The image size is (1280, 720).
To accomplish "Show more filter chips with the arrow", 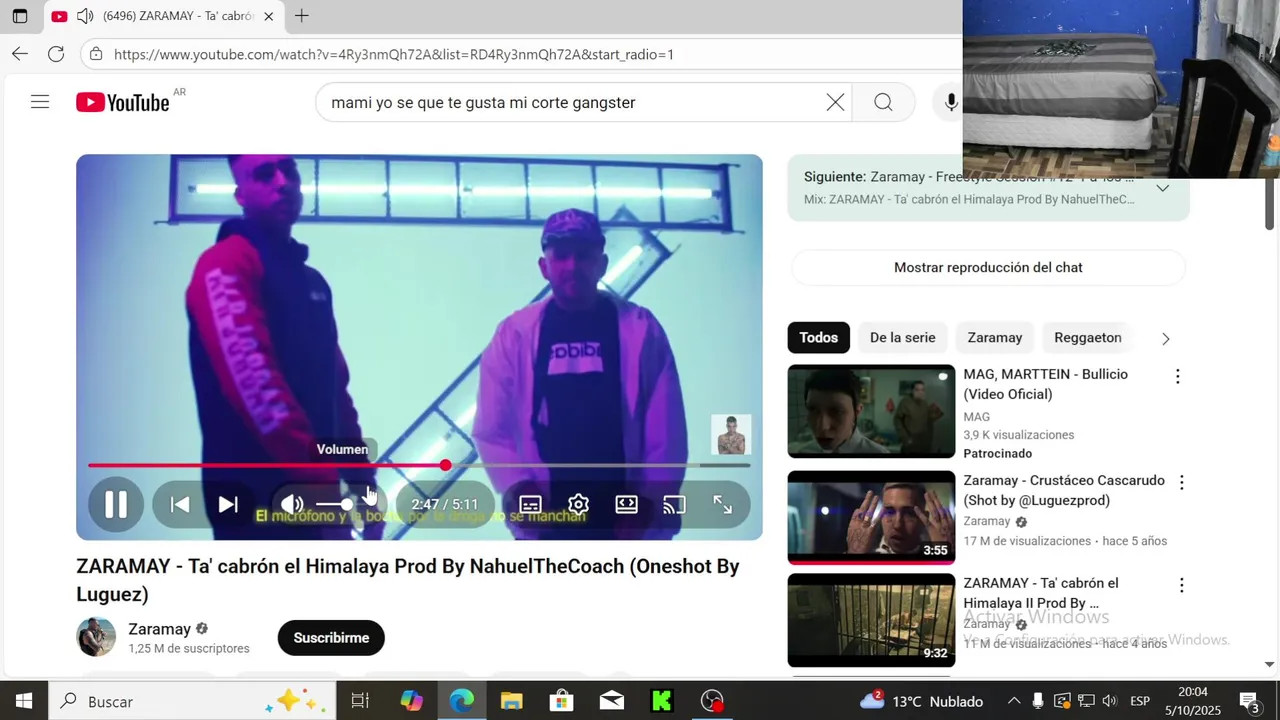I will click(1165, 339).
